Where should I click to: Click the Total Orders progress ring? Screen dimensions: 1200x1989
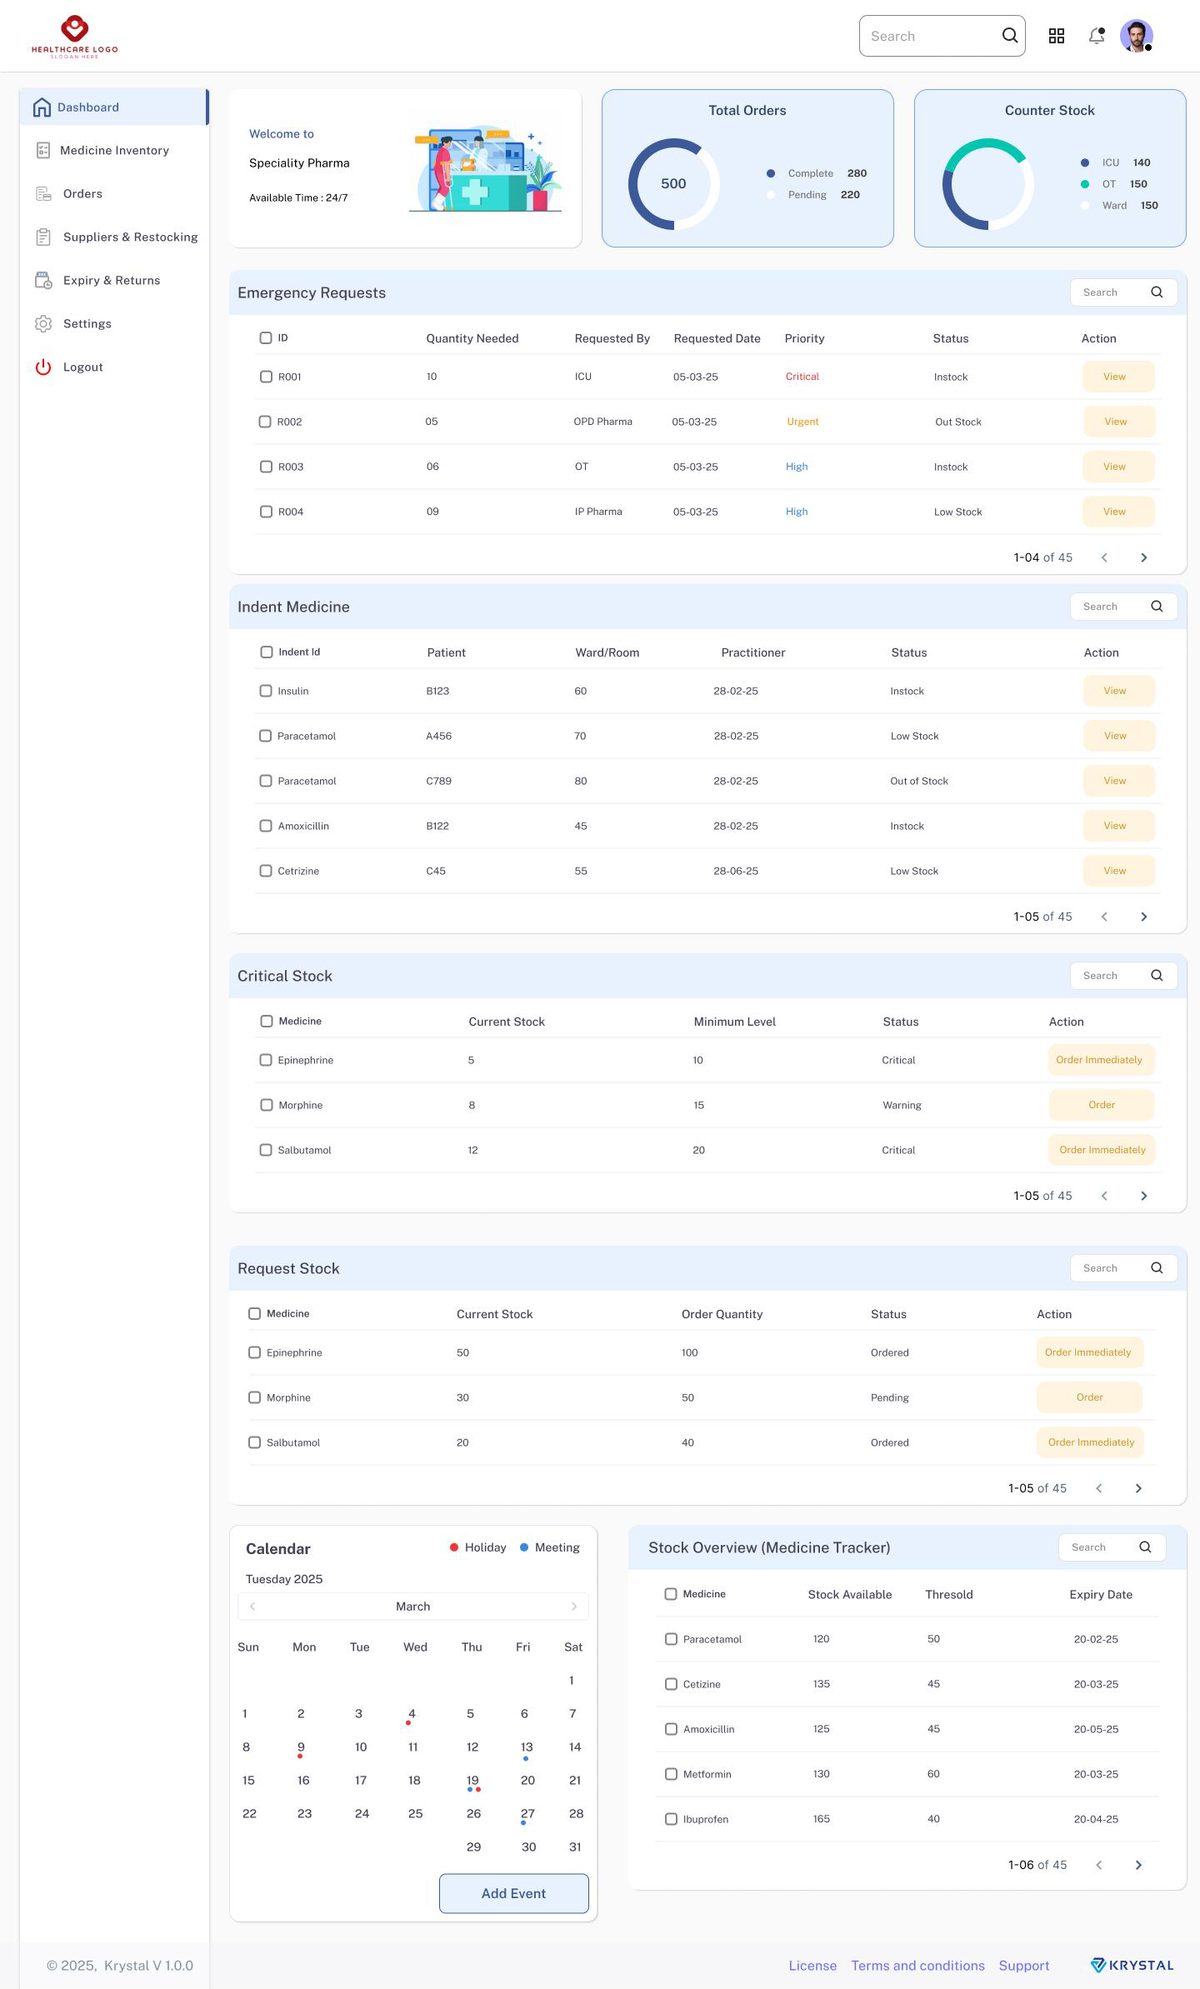(x=674, y=184)
